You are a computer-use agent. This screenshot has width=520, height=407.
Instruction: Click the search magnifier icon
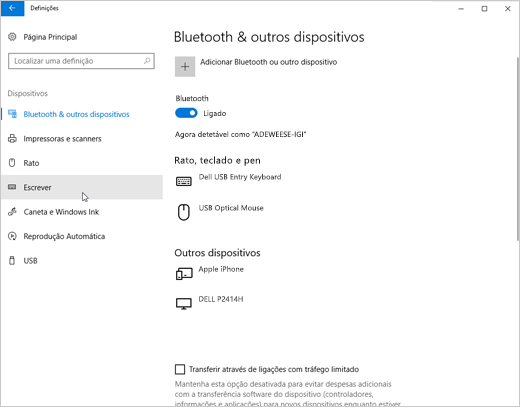[x=147, y=61]
